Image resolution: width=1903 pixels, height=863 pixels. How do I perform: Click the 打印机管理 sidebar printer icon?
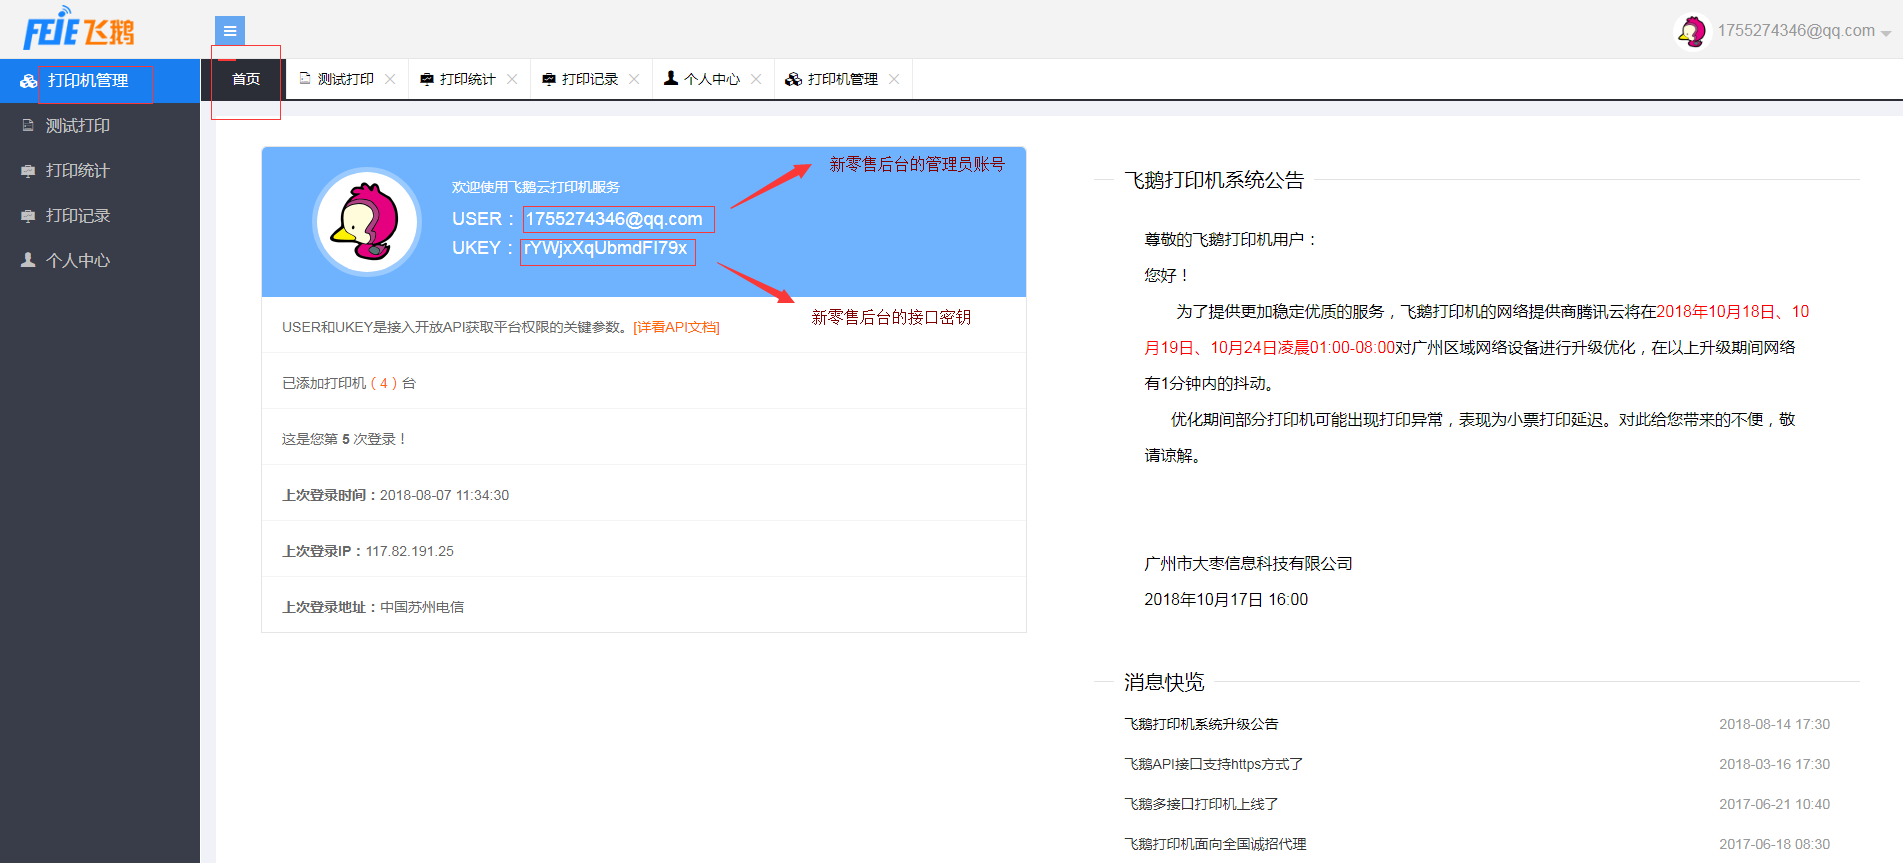(28, 81)
